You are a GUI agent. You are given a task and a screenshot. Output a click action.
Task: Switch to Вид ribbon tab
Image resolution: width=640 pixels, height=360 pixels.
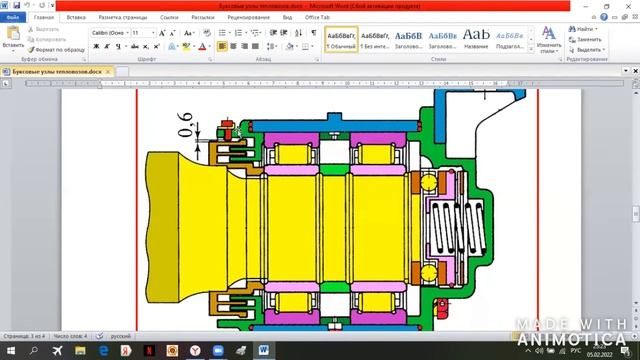pyautogui.click(x=287, y=18)
